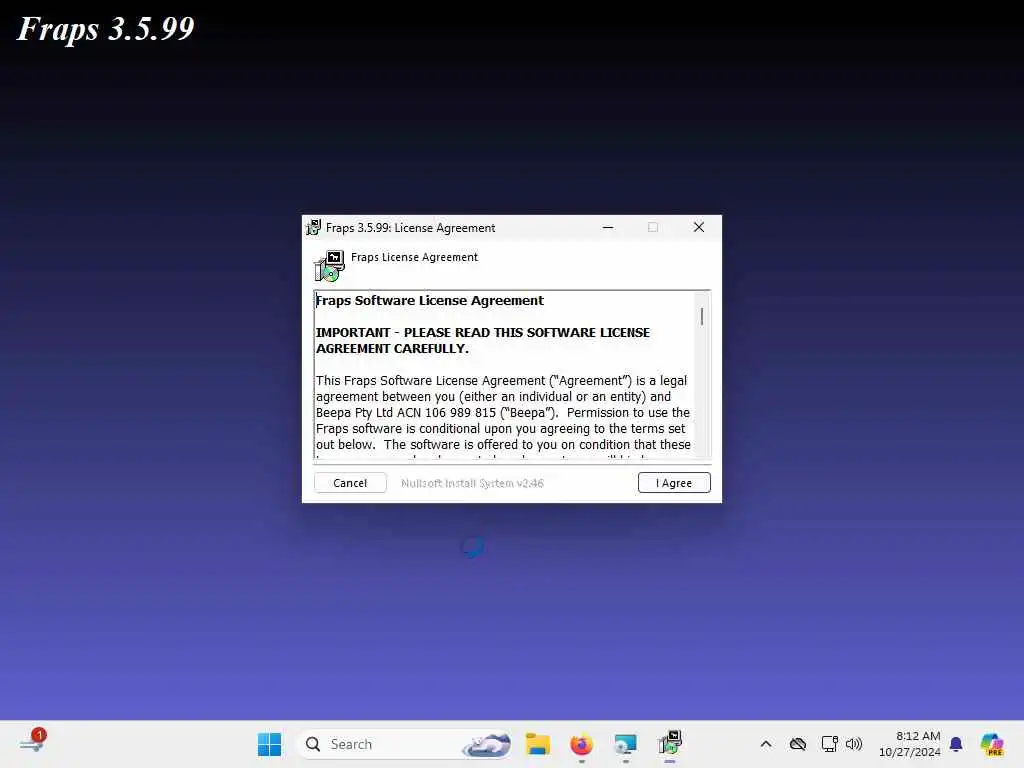This screenshot has width=1024, height=768.
Task: Click inside the license agreement text box
Action: [x=504, y=374]
